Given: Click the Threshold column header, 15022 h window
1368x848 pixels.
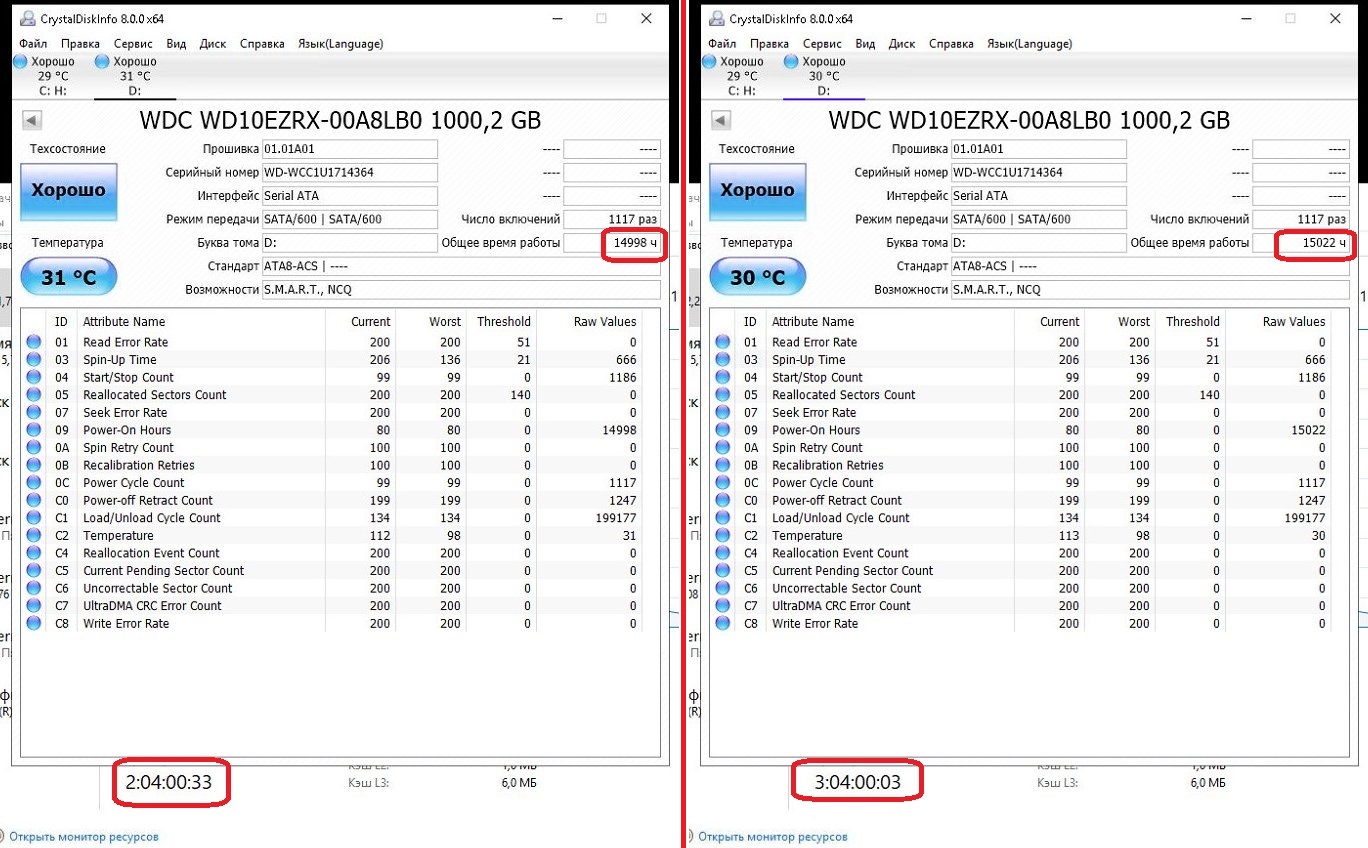Looking at the screenshot, I should pyautogui.click(x=1193, y=322).
